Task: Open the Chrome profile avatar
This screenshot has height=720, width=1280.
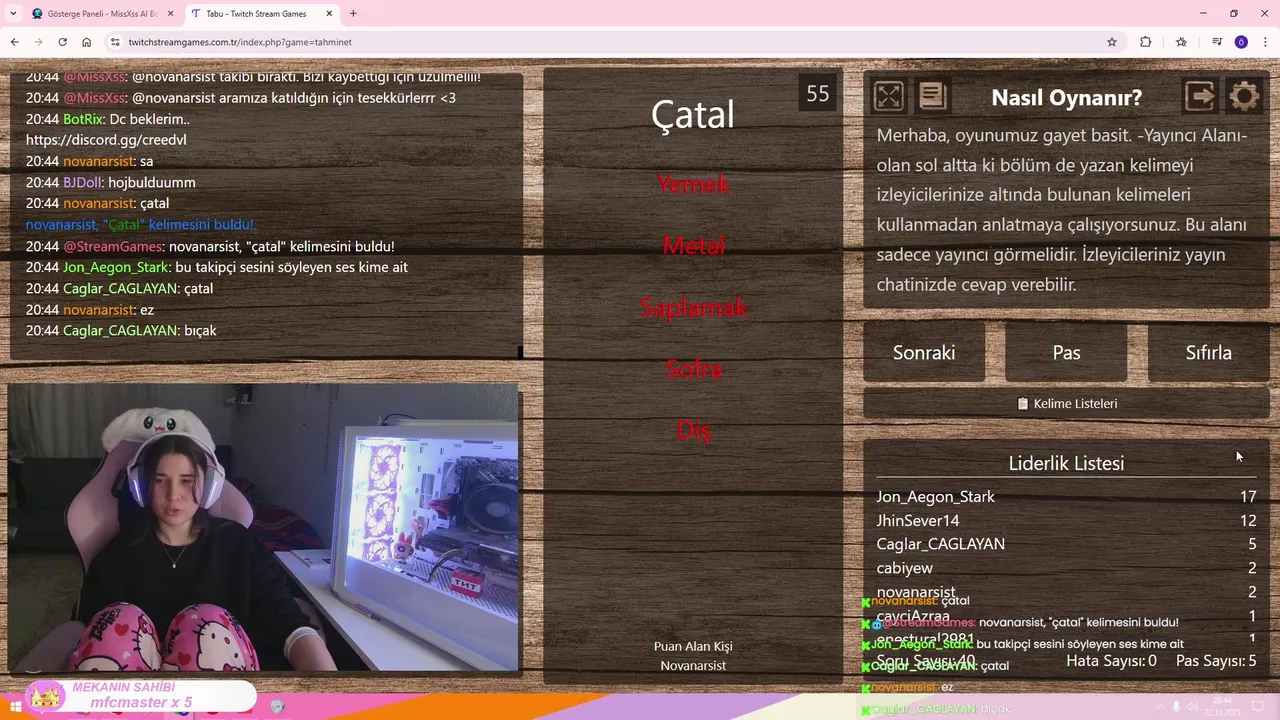Action: pos(1241,42)
